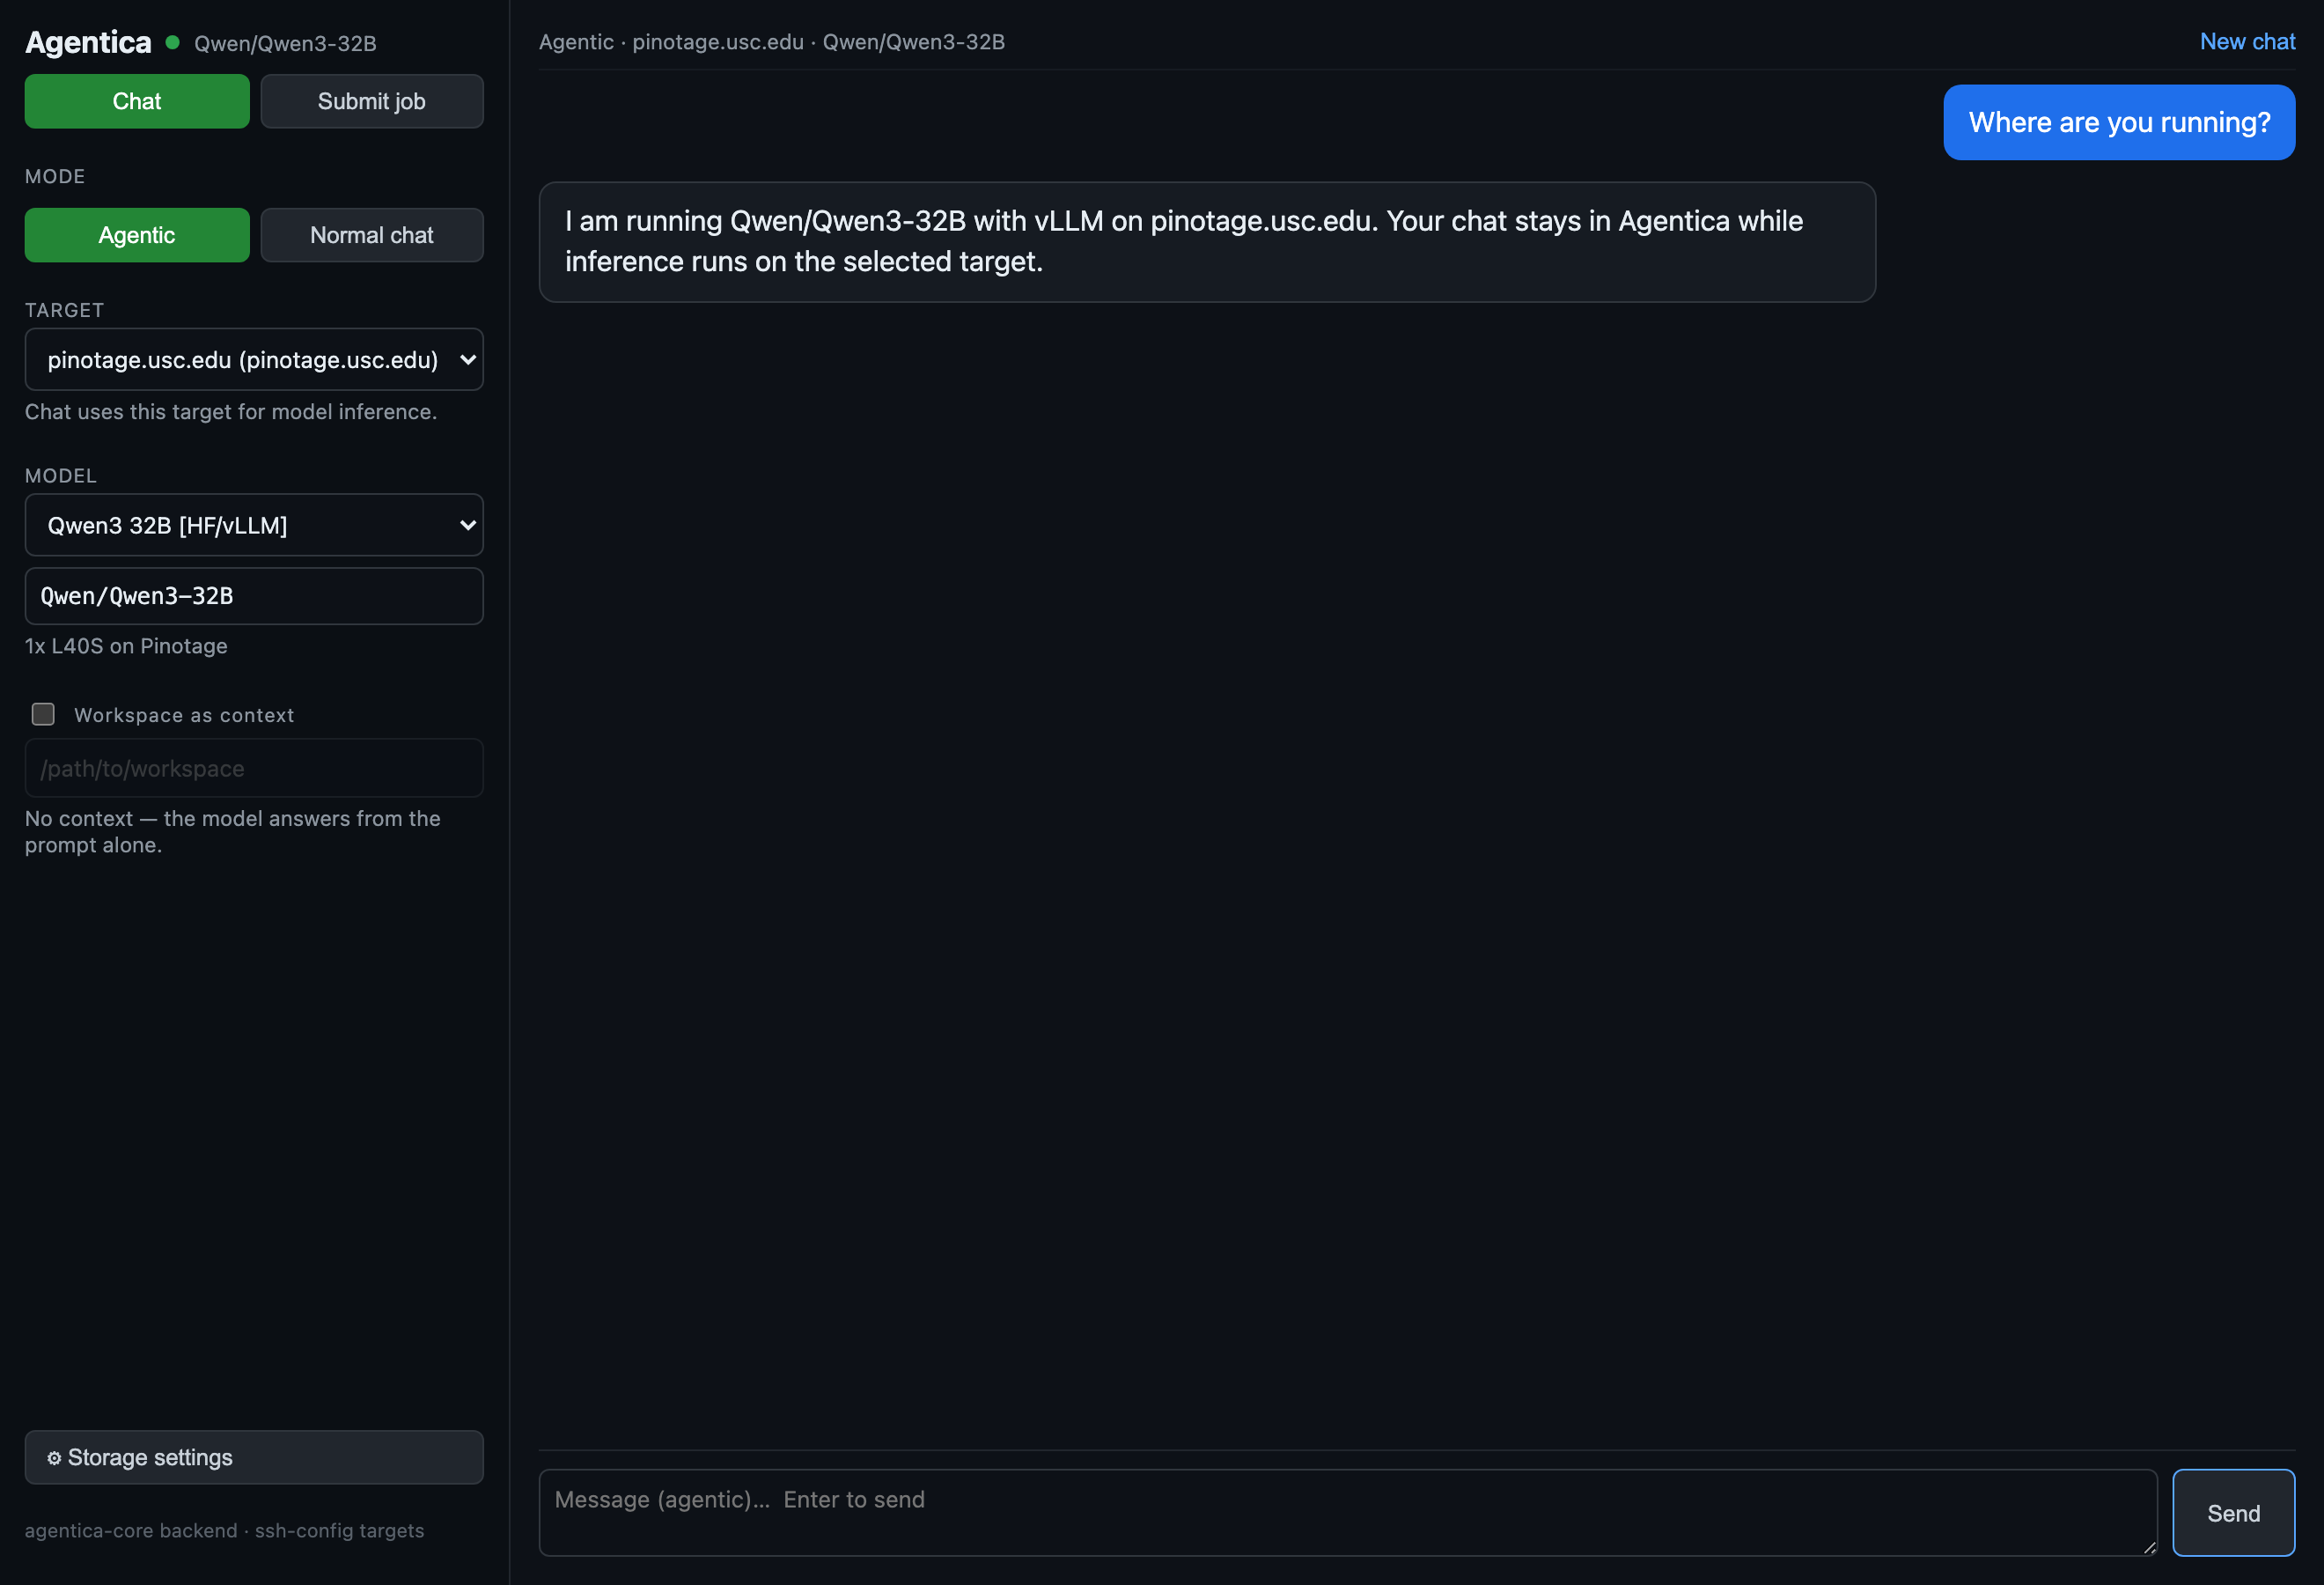Switch to the Chat tab
Image resolution: width=2324 pixels, height=1585 pixels.
[137, 101]
